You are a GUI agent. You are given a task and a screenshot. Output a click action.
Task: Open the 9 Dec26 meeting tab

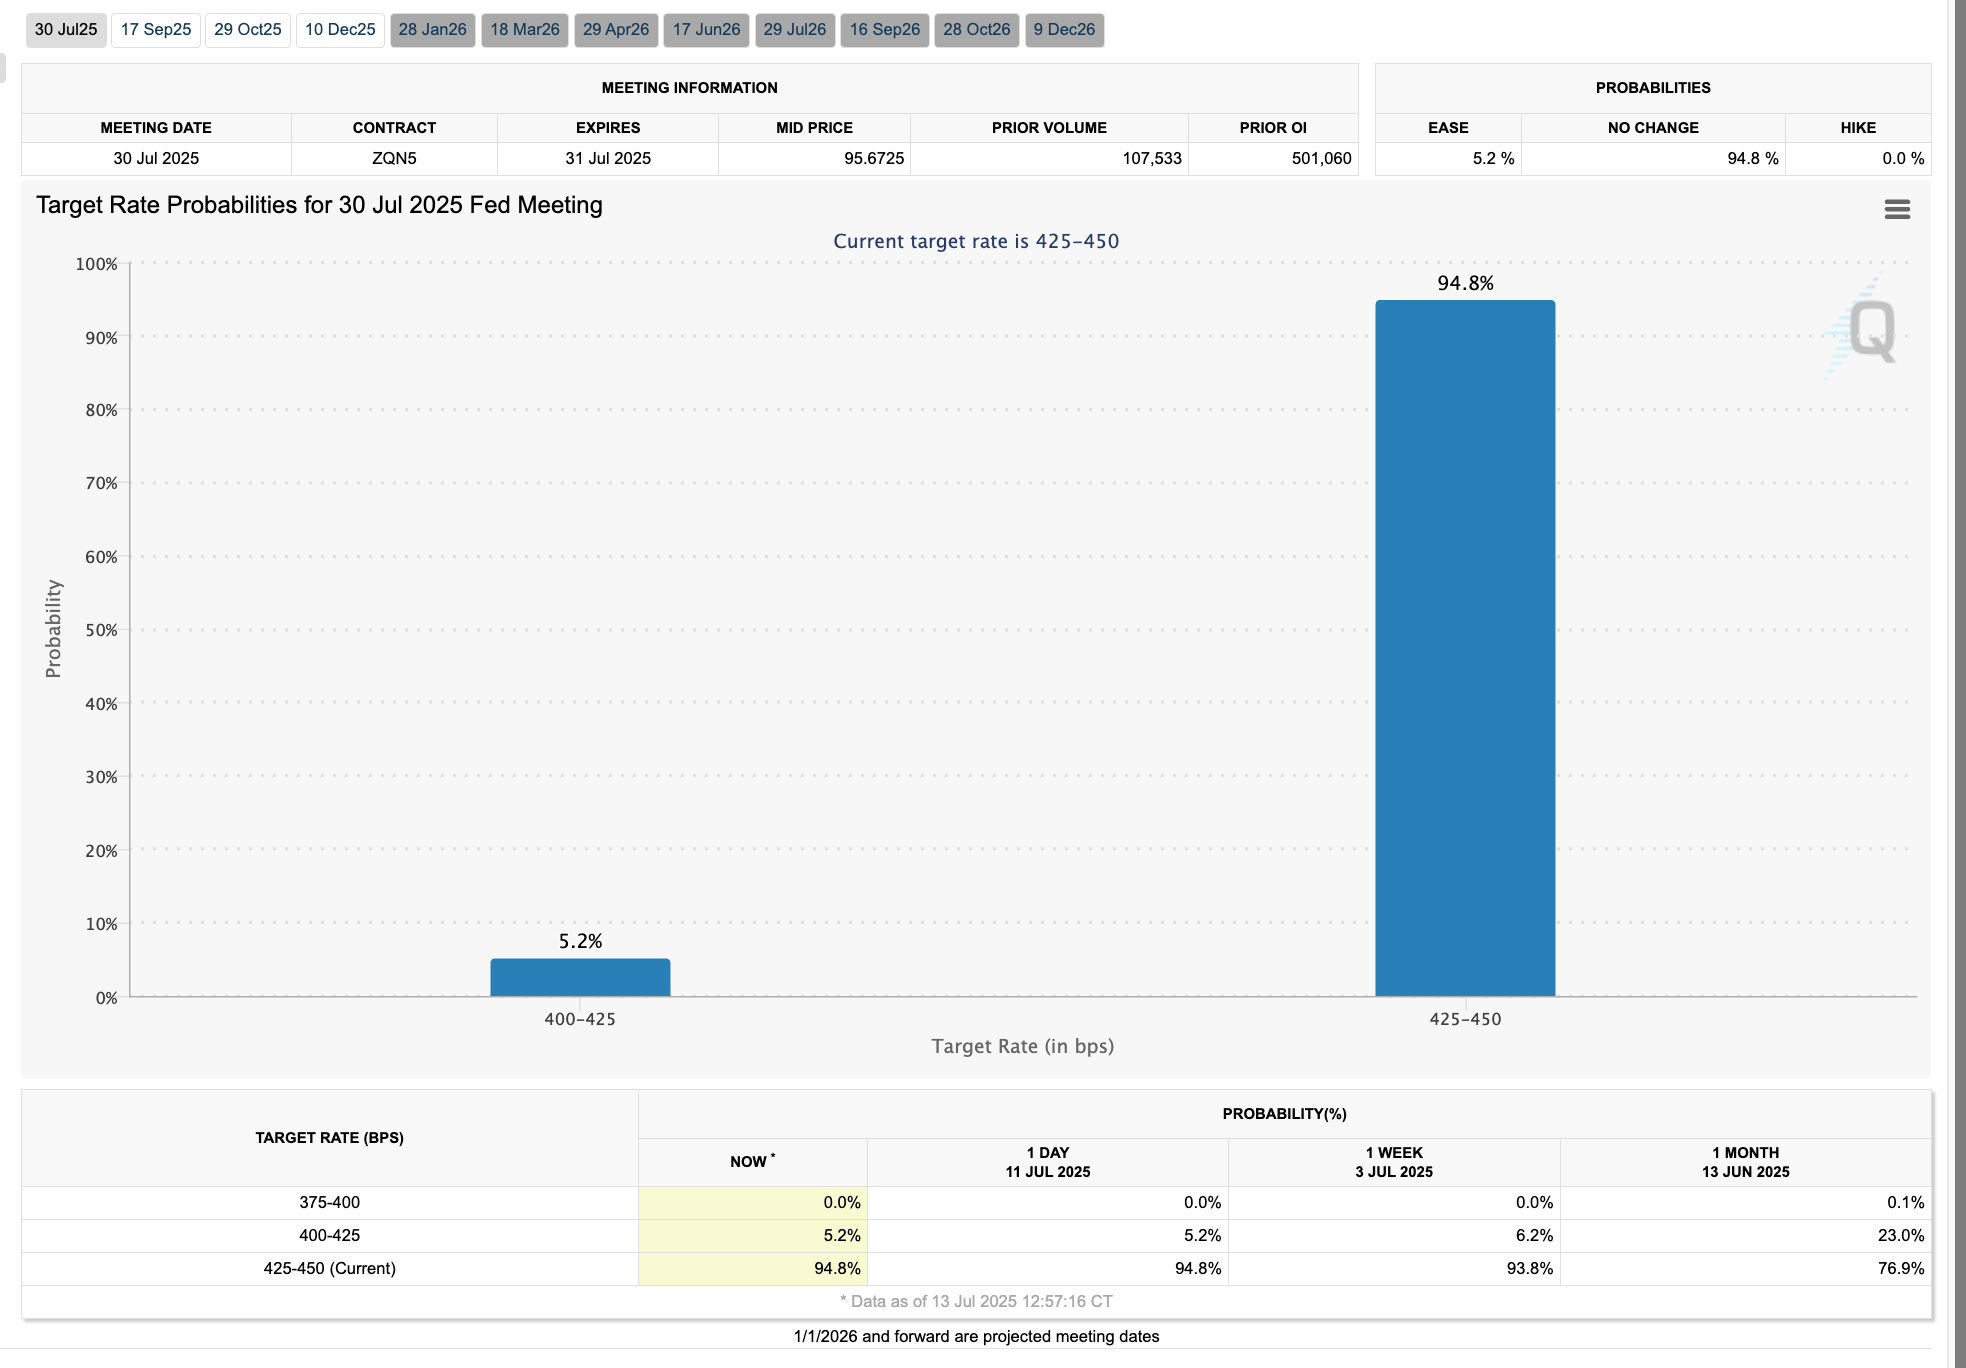(x=1064, y=30)
